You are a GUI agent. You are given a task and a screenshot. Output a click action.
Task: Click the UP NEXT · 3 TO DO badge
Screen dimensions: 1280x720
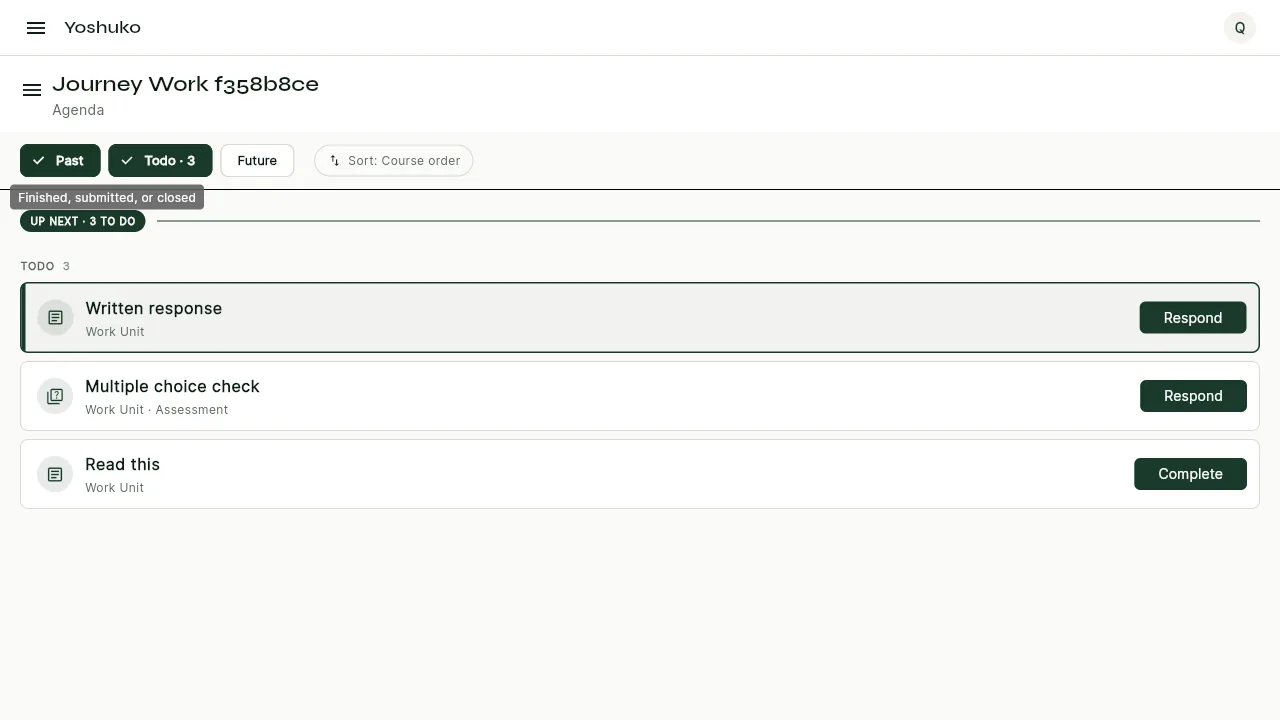(x=83, y=221)
